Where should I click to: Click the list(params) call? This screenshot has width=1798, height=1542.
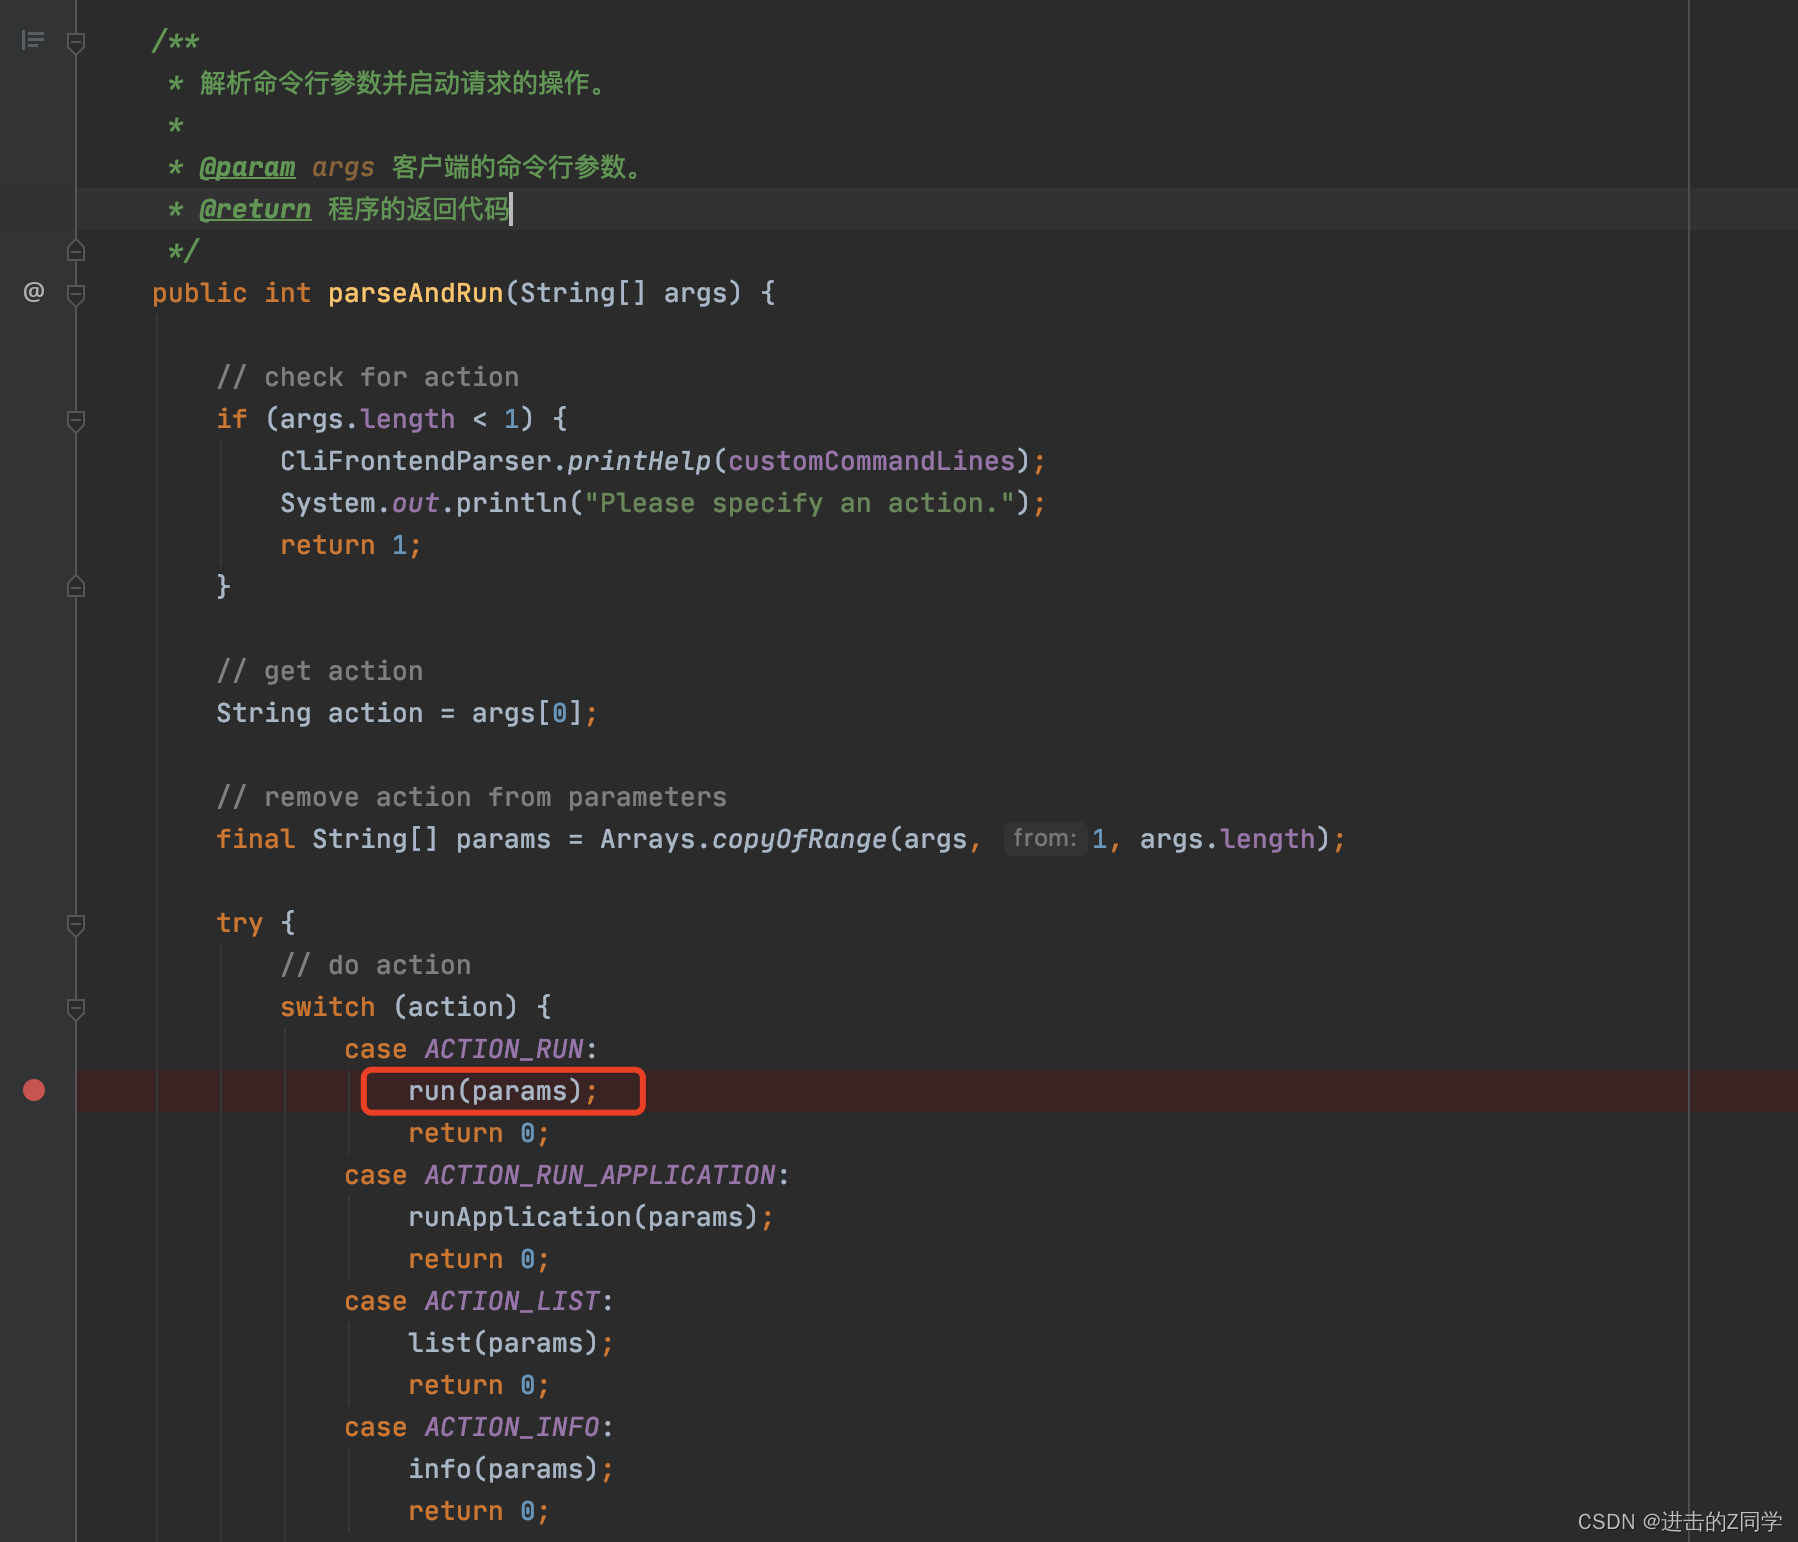click(504, 1343)
